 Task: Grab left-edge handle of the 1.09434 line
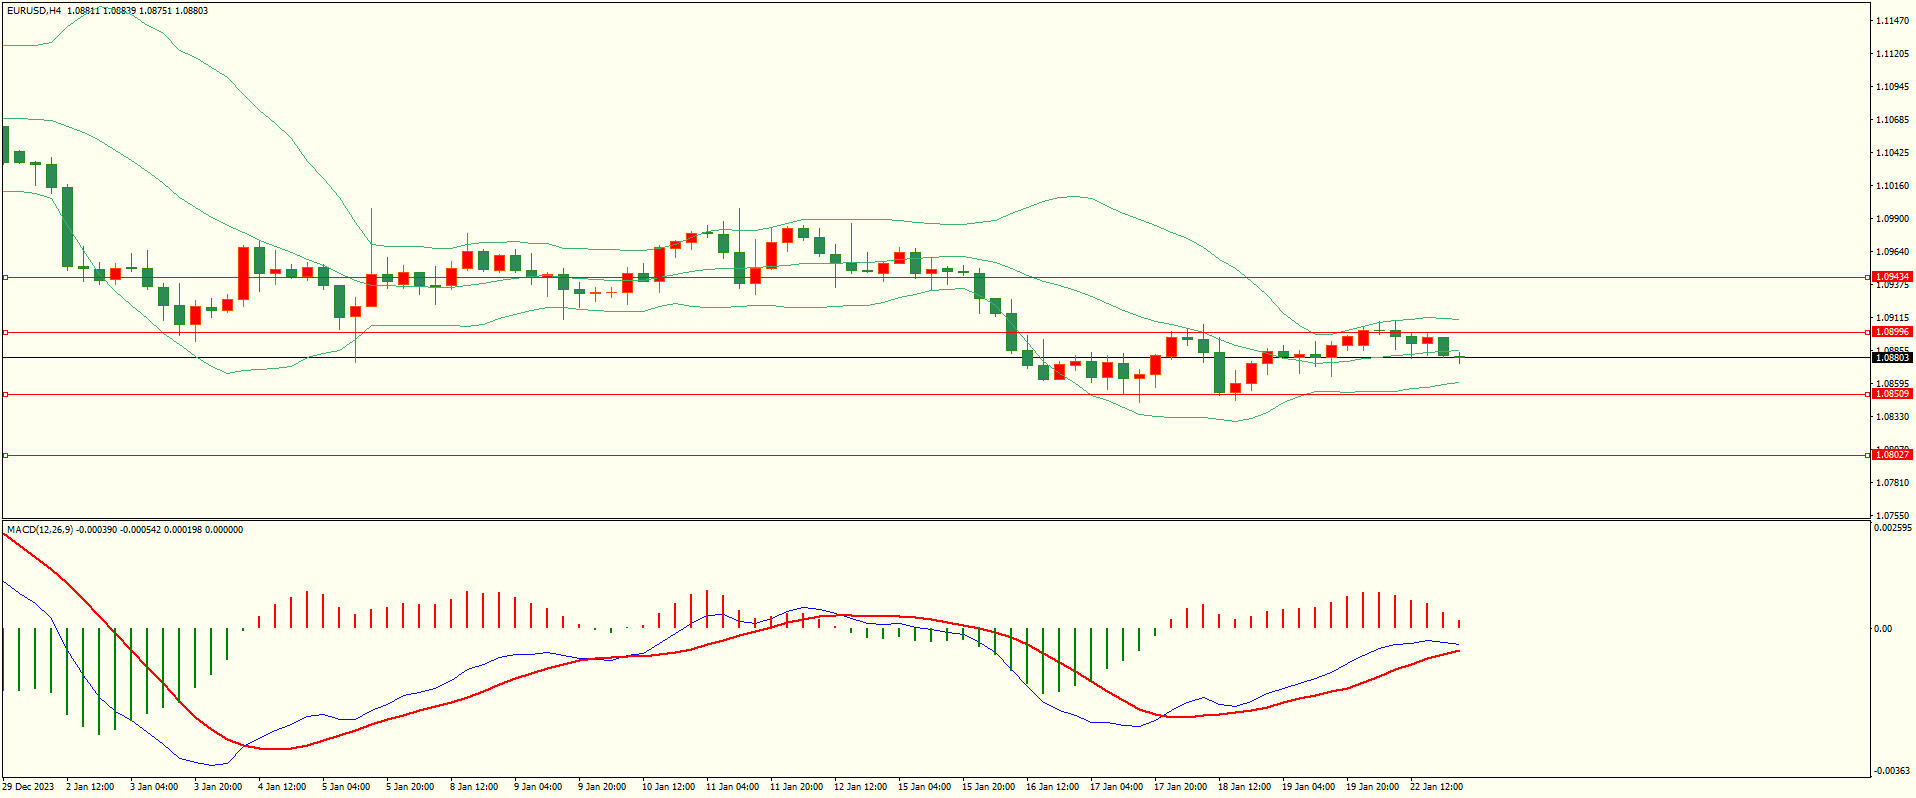(5, 277)
